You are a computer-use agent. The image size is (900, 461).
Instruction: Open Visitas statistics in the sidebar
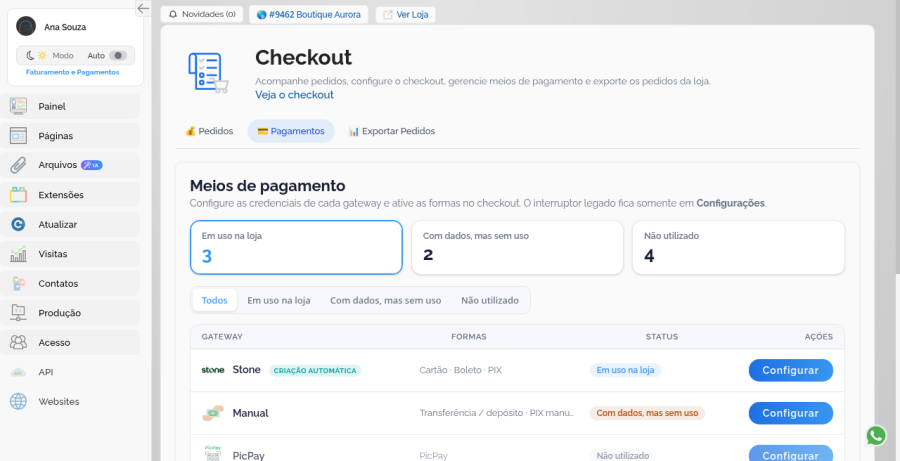(70, 254)
